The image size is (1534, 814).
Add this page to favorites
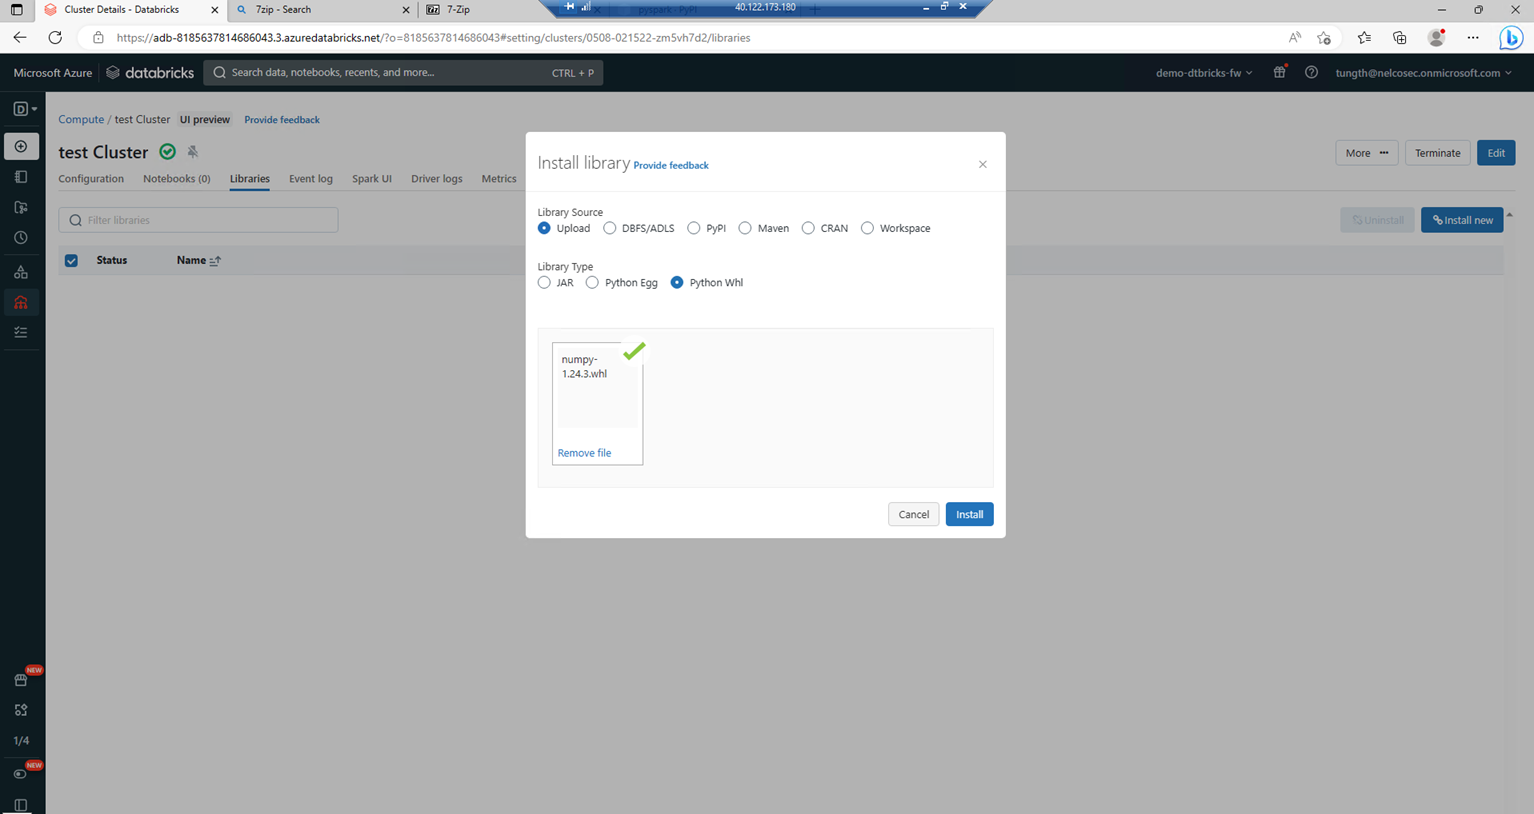click(x=1324, y=38)
